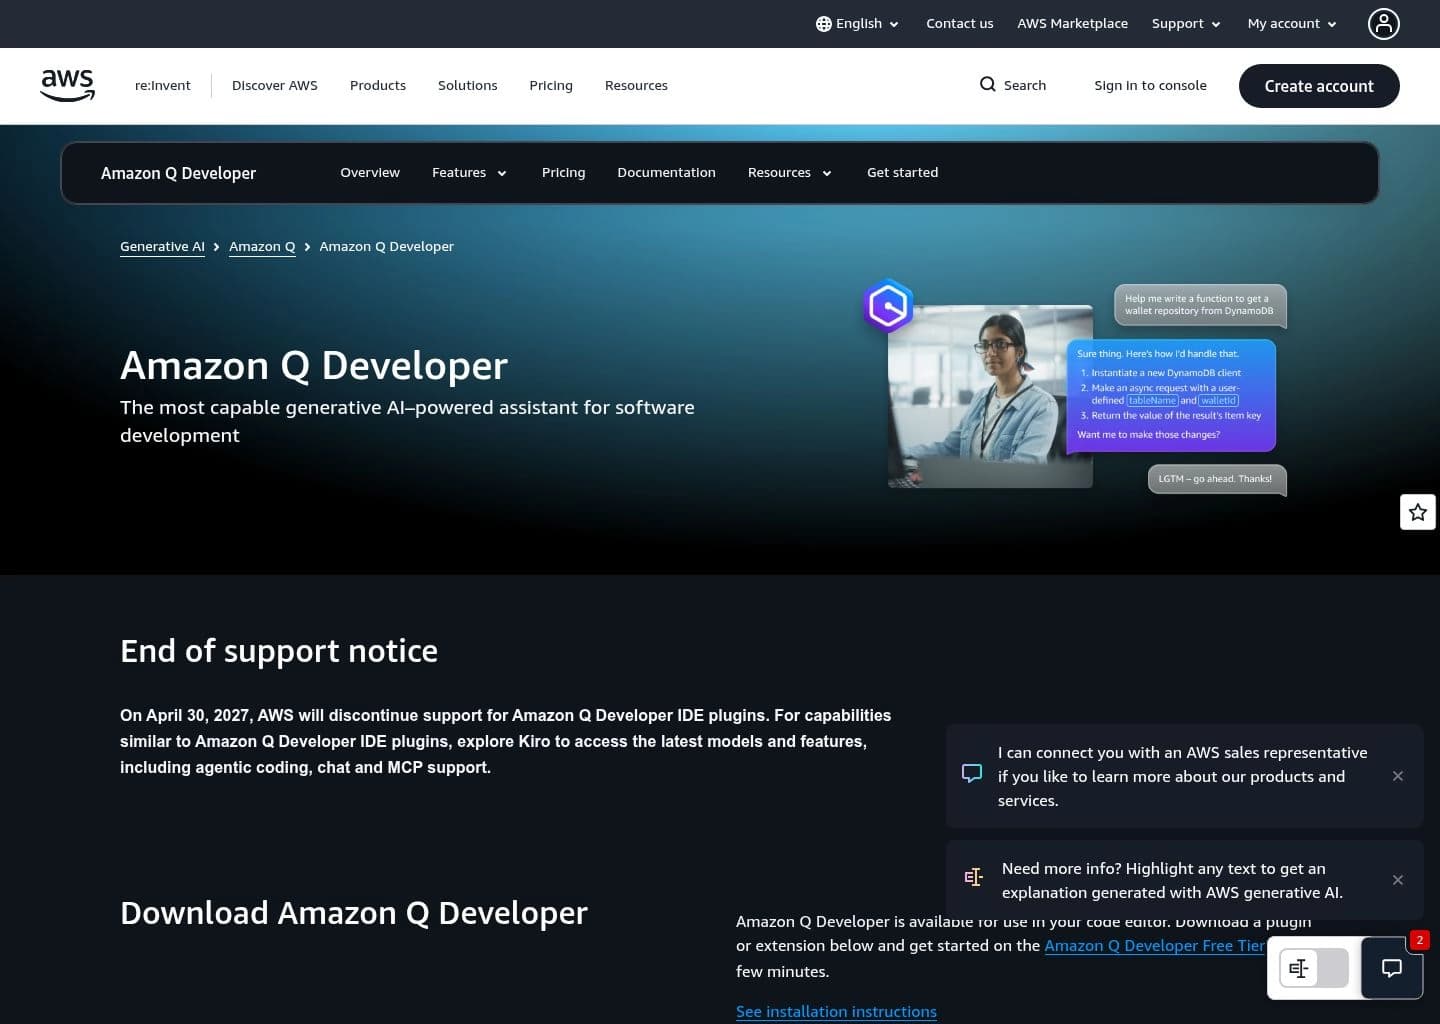Image resolution: width=1440 pixels, height=1024 pixels.
Task: Click the Amazon Q hexagon logo
Action: point(888,306)
